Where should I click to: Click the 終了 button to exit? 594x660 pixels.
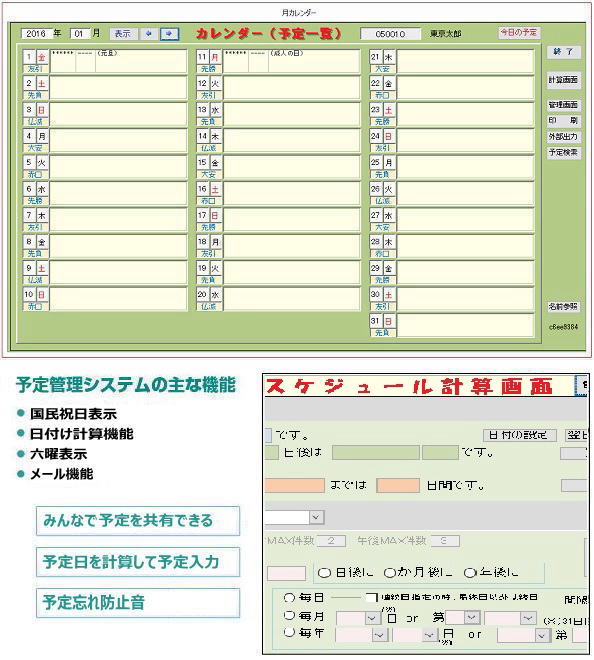[x=564, y=52]
